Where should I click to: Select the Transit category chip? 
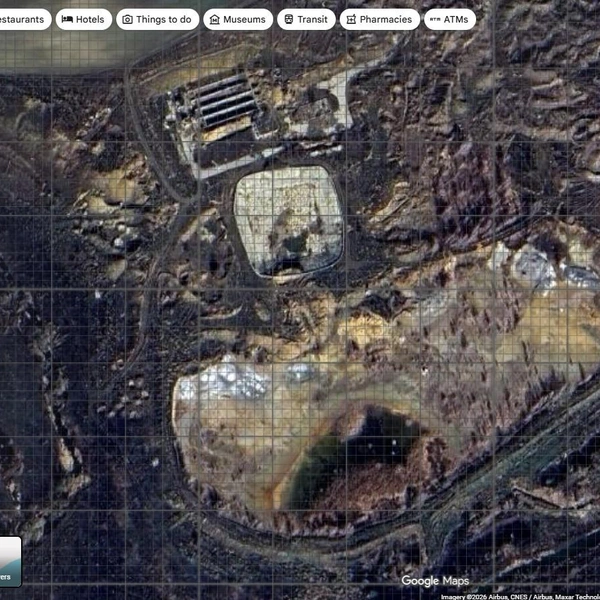(x=306, y=19)
